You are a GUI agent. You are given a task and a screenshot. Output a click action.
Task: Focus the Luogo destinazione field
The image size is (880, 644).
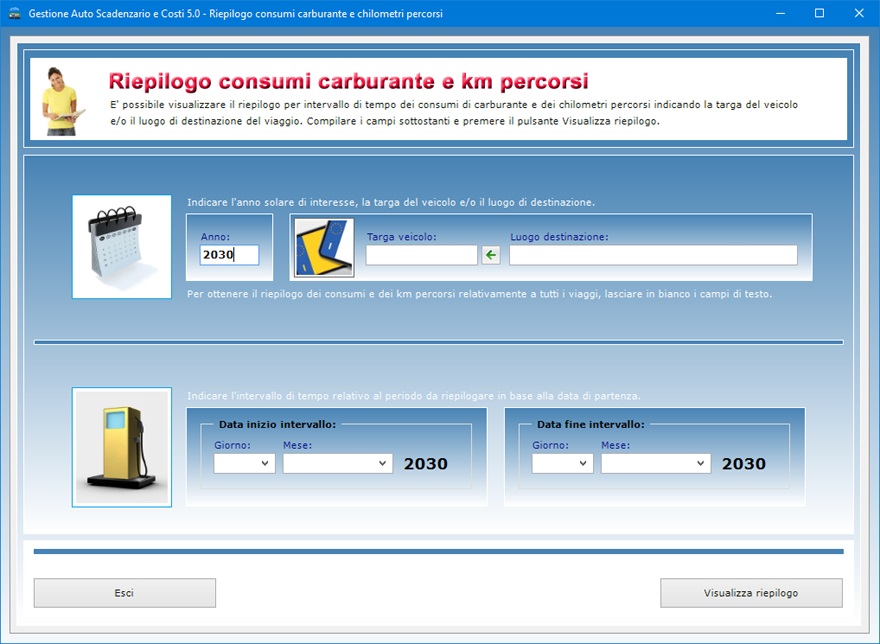tap(653, 255)
